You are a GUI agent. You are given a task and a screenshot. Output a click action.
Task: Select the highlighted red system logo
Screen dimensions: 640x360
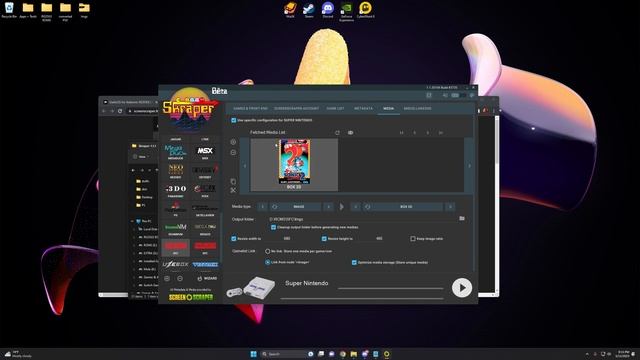(176, 246)
